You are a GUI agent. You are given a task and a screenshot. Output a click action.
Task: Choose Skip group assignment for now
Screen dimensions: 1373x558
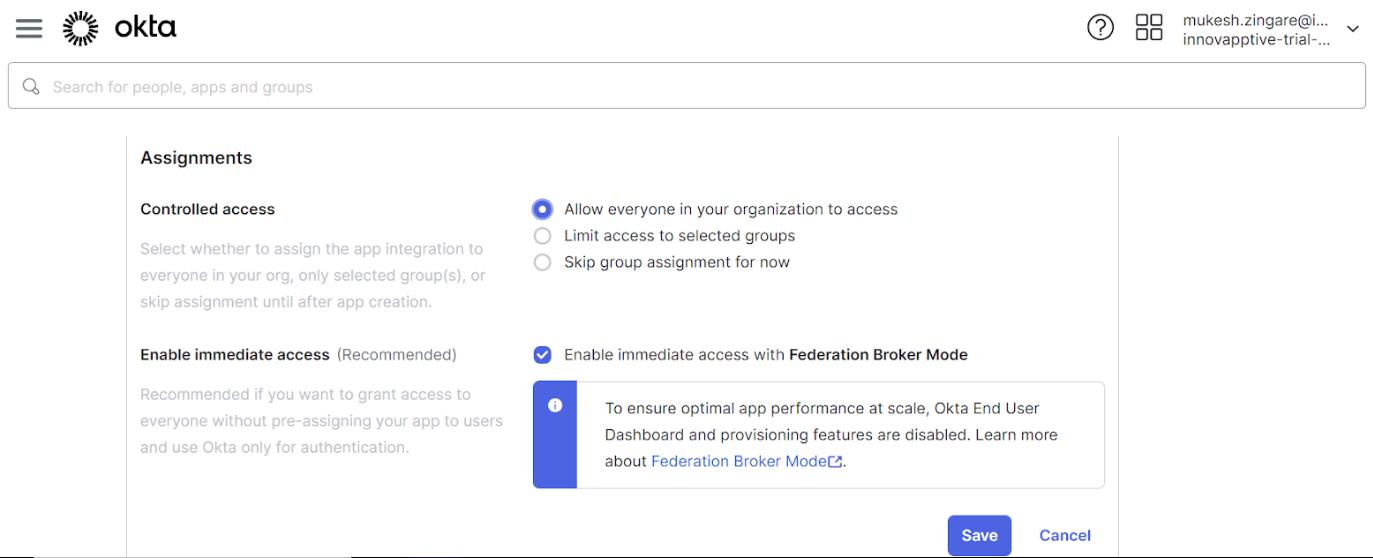tap(542, 262)
